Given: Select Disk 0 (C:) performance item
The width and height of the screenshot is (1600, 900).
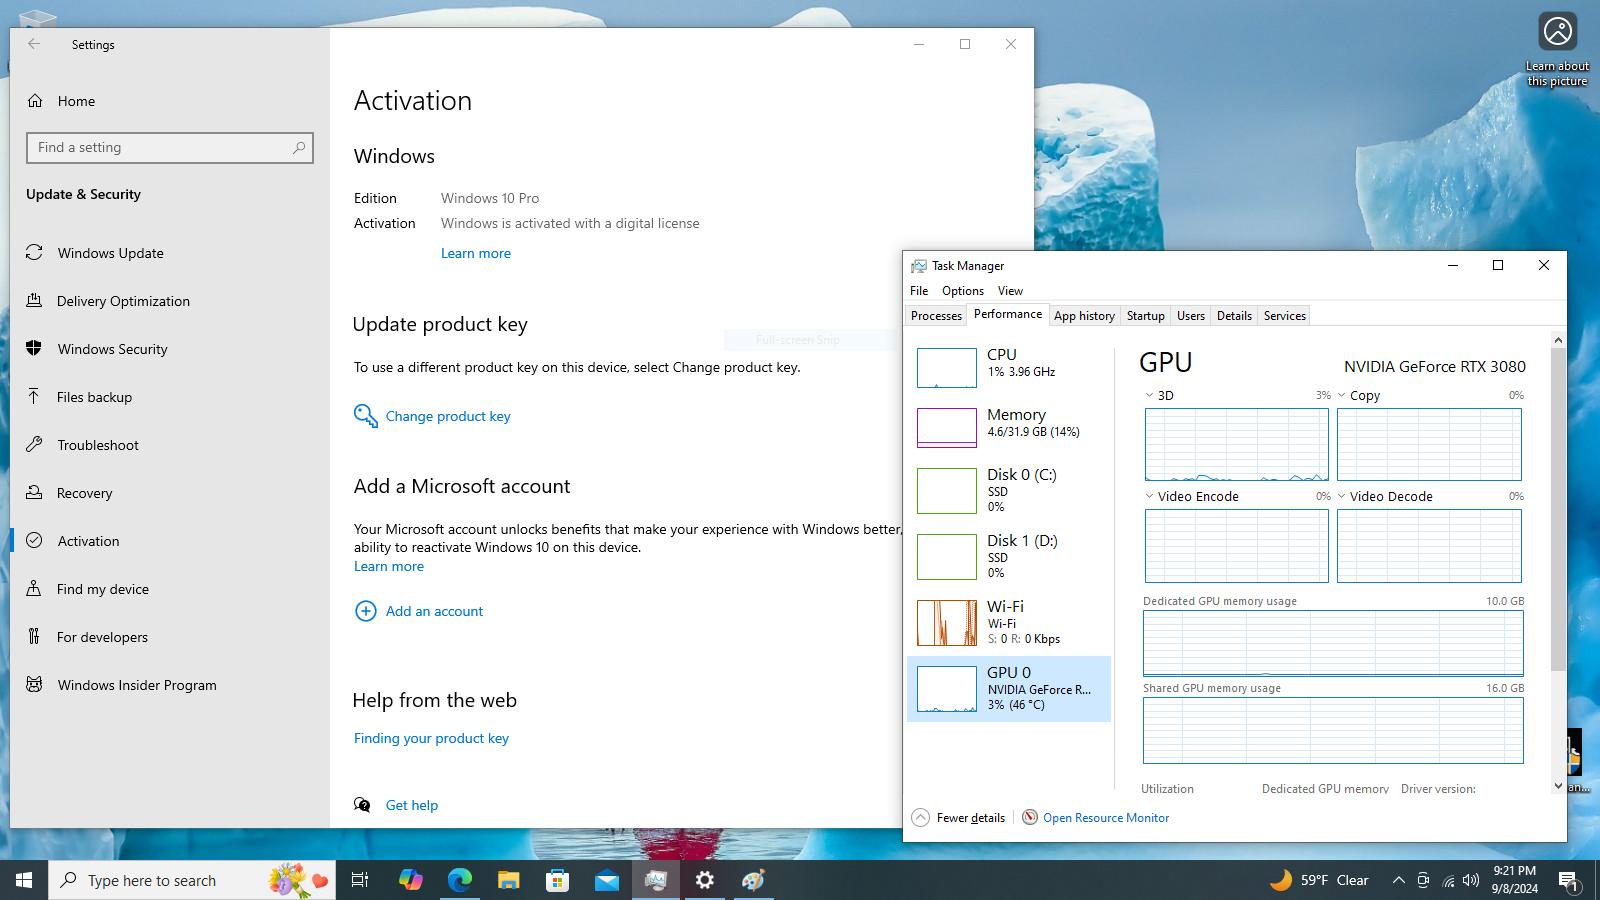Looking at the screenshot, I should coord(1009,491).
